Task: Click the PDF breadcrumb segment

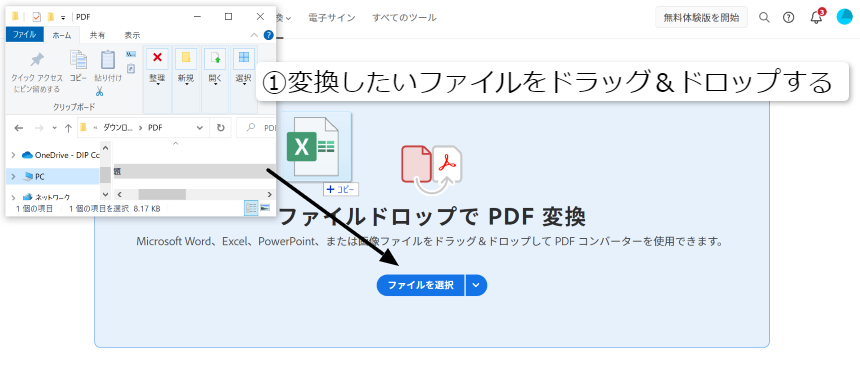Action: coord(155,128)
